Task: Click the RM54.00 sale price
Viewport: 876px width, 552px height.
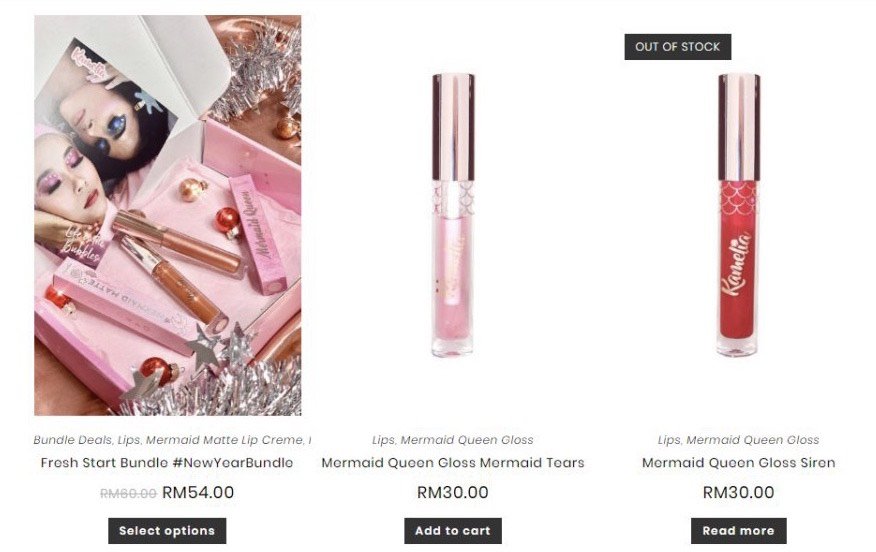Action: pyautogui.click(x=198, y=492)
